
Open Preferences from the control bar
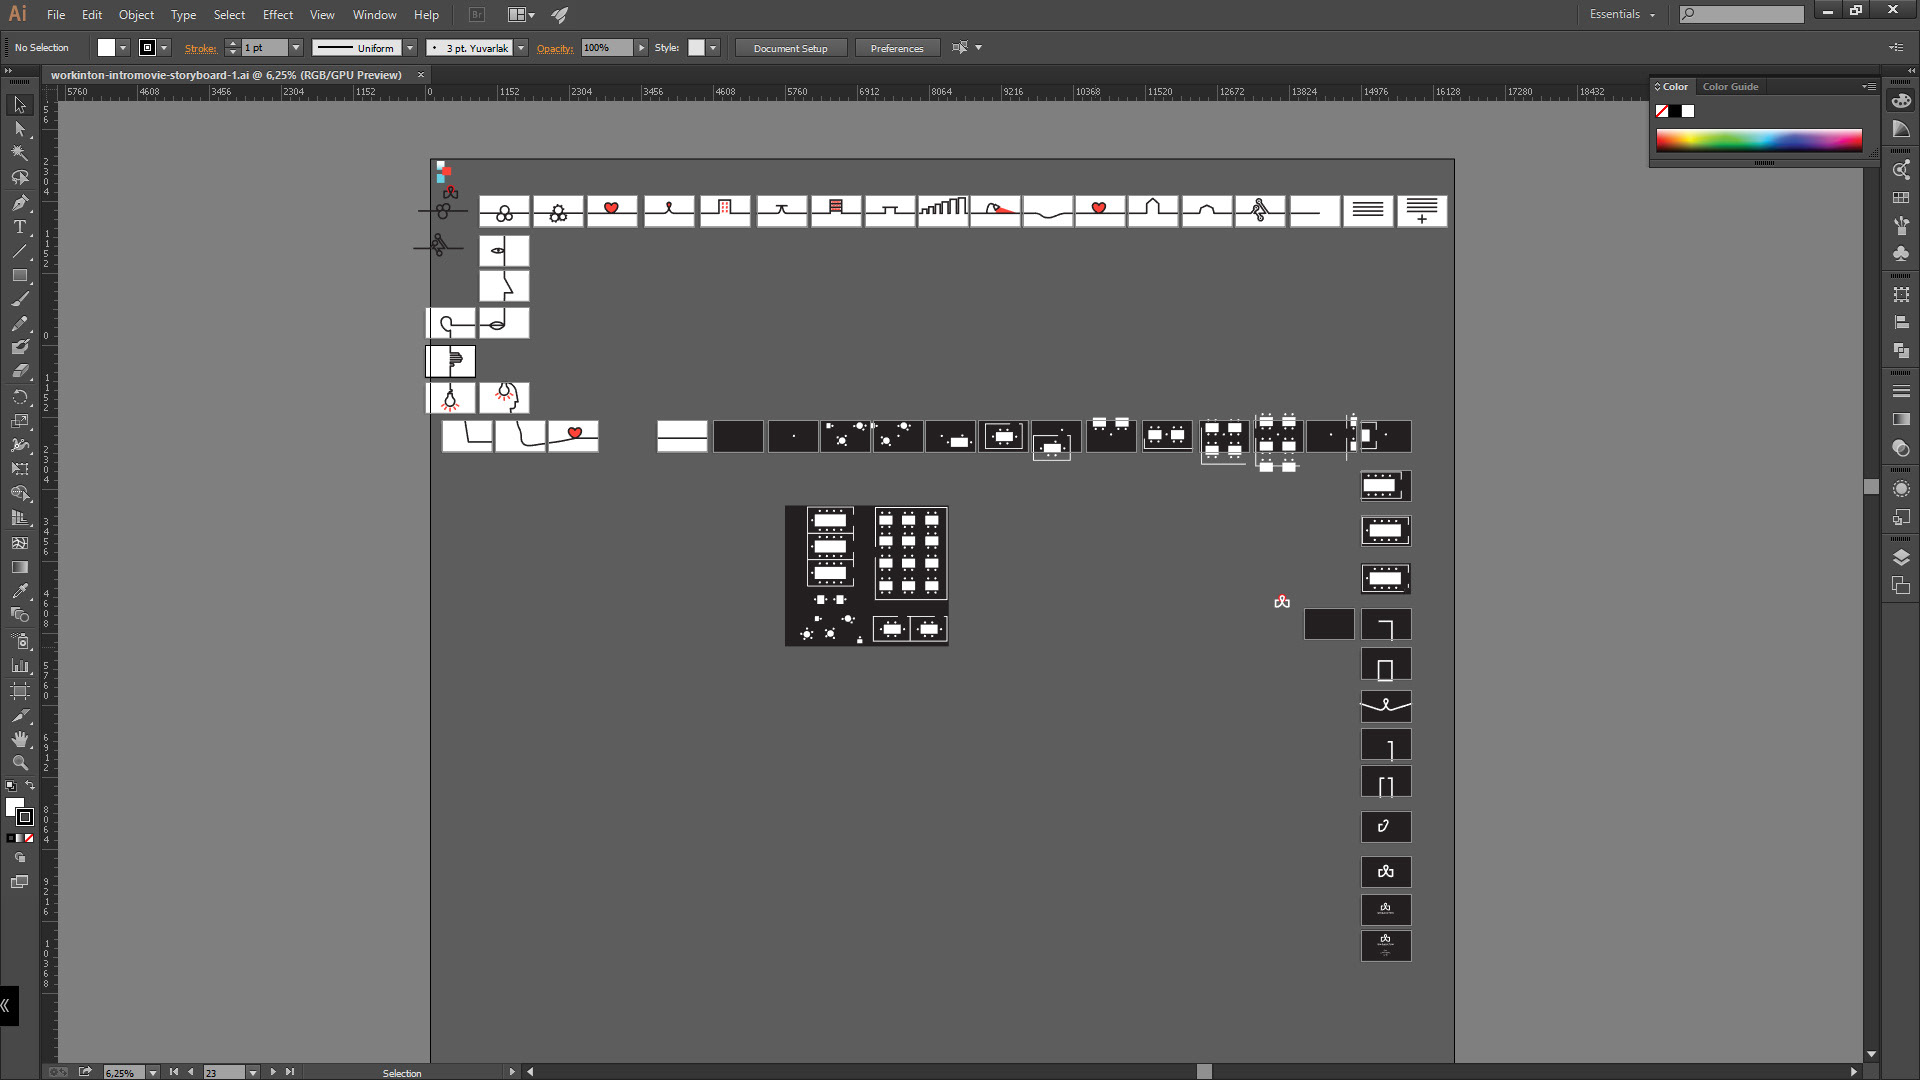point(896,48)
